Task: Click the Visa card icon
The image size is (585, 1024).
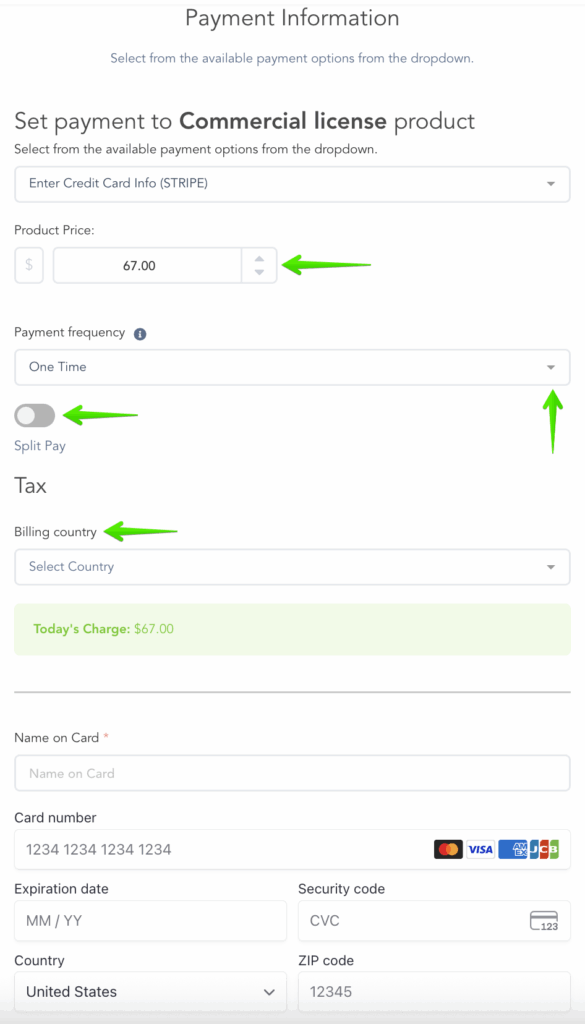Action: [480, 849]
